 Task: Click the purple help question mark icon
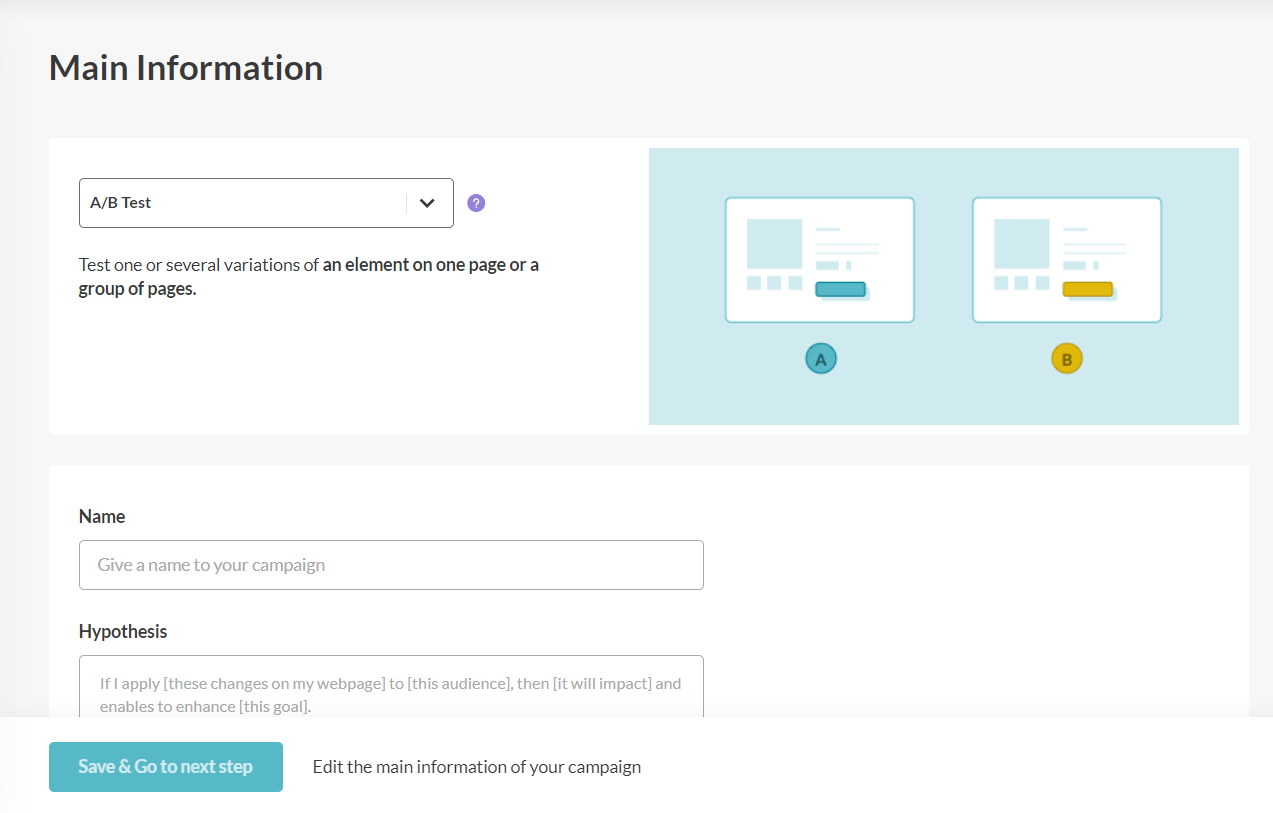point(476,203)
